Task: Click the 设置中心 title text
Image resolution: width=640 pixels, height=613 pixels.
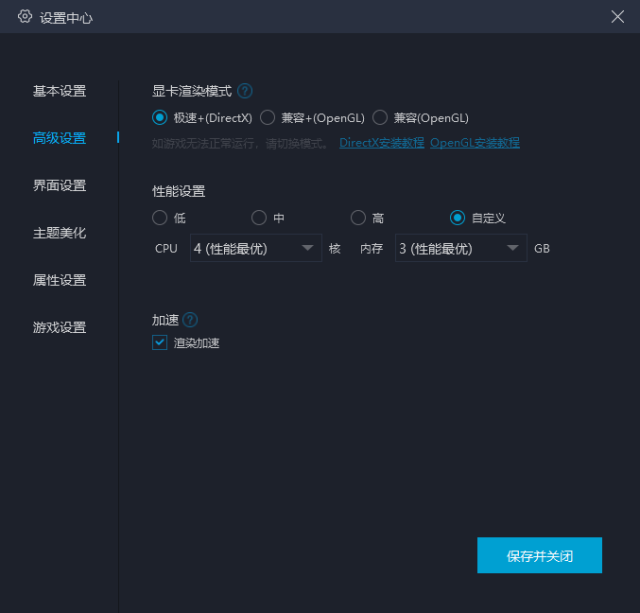Action: 66,18
